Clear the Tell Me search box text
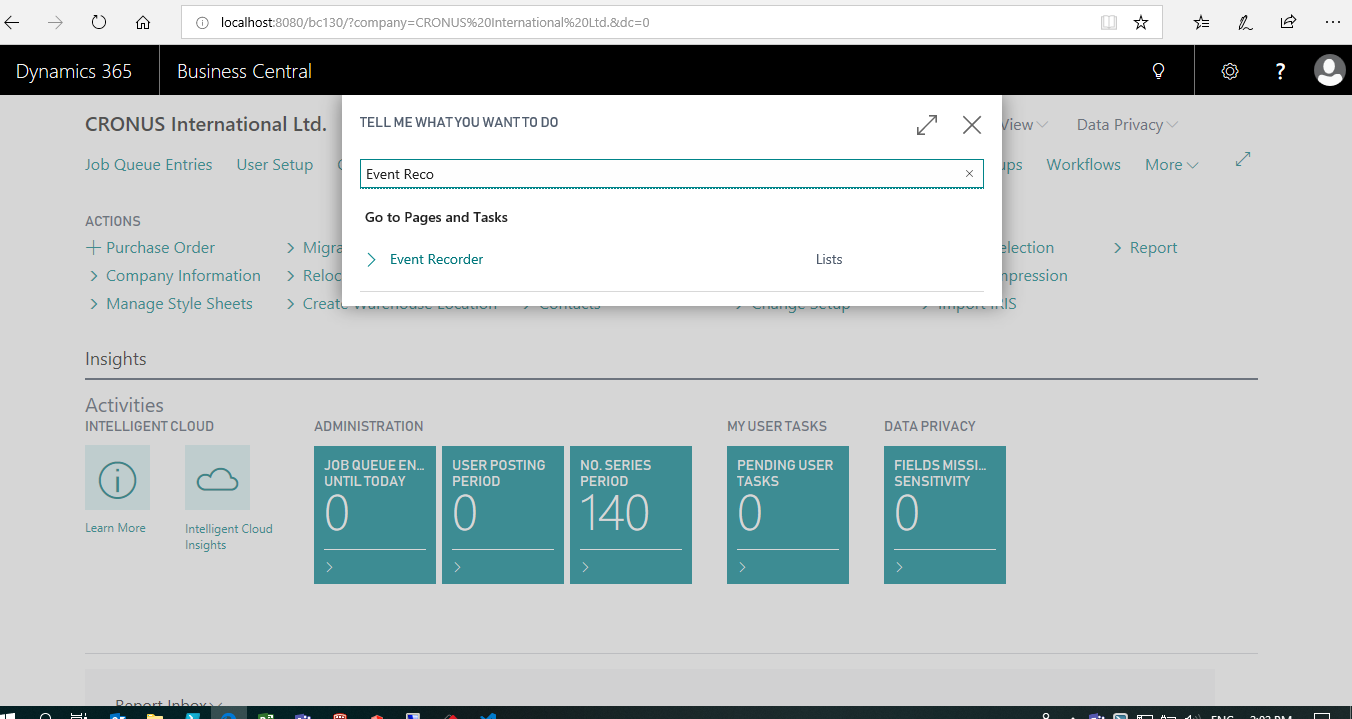The image size is (1352, 719). 969,173
